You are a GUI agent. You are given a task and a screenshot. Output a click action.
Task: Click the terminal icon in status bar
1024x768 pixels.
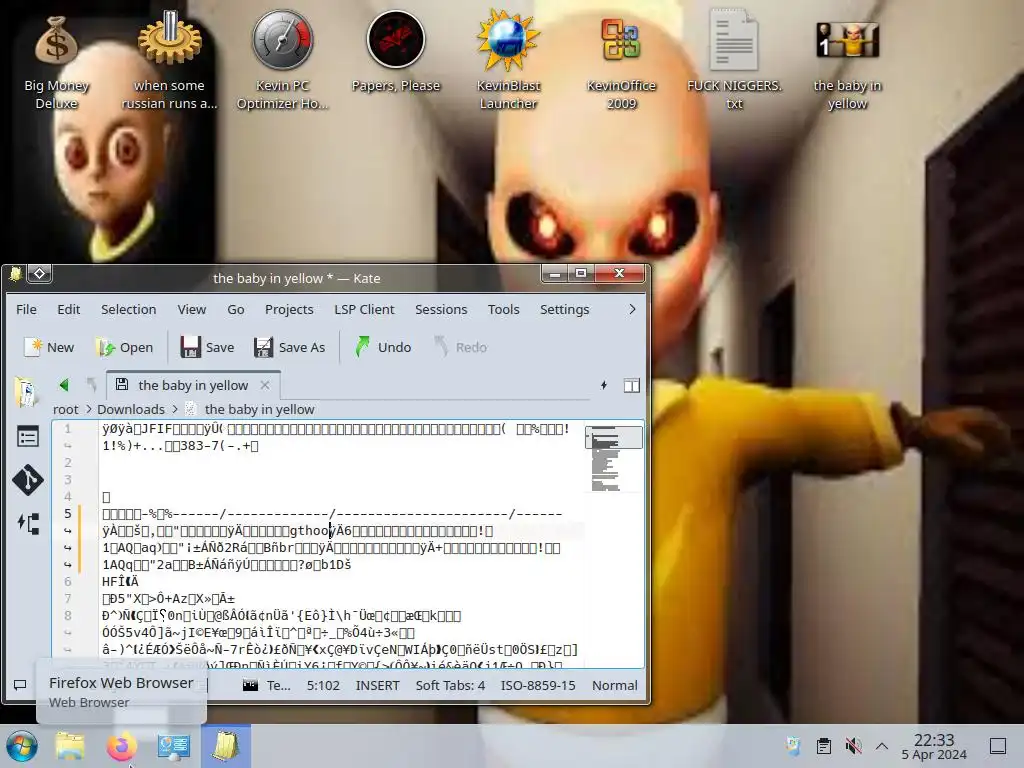pyautogui.click(x=250, y=685)
